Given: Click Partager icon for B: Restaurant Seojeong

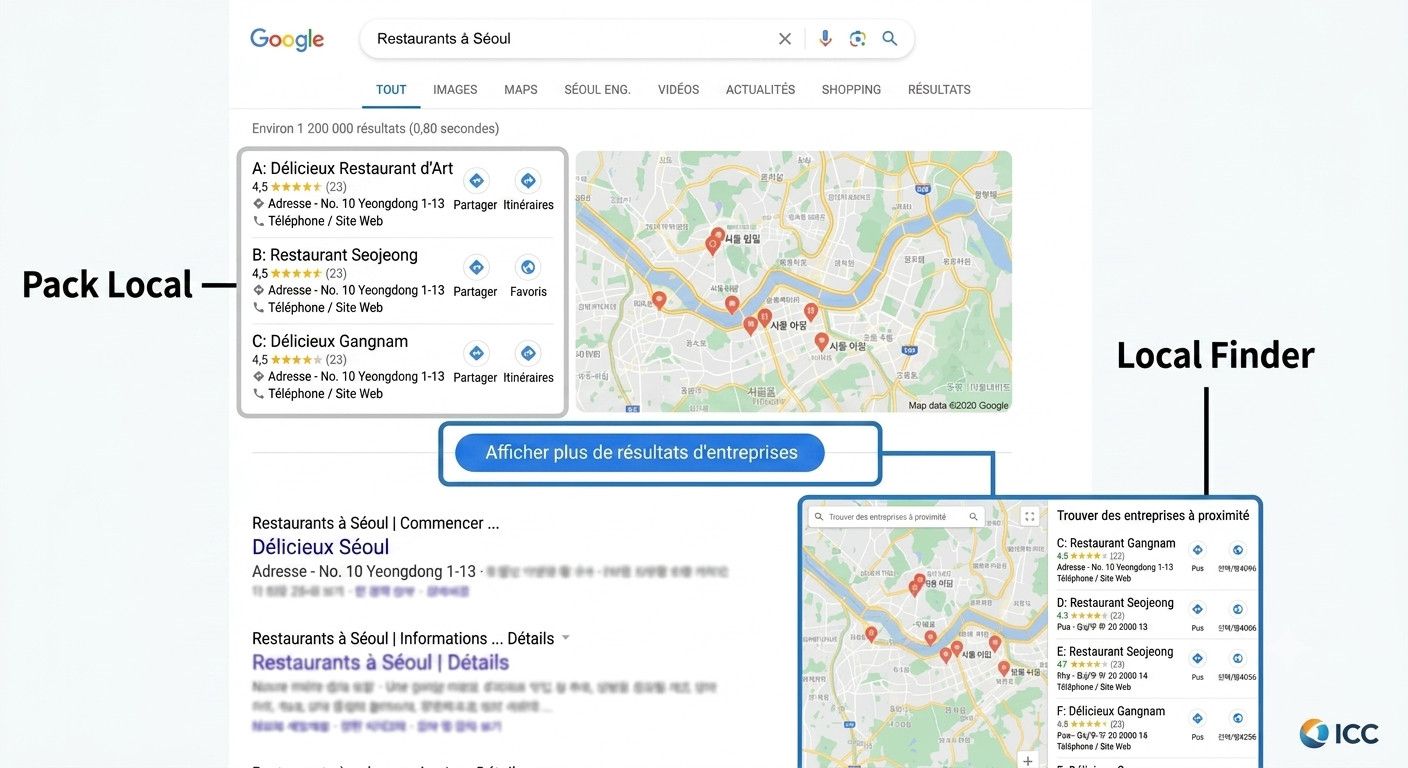Looking at the screenshot, I should pos(476,267).
